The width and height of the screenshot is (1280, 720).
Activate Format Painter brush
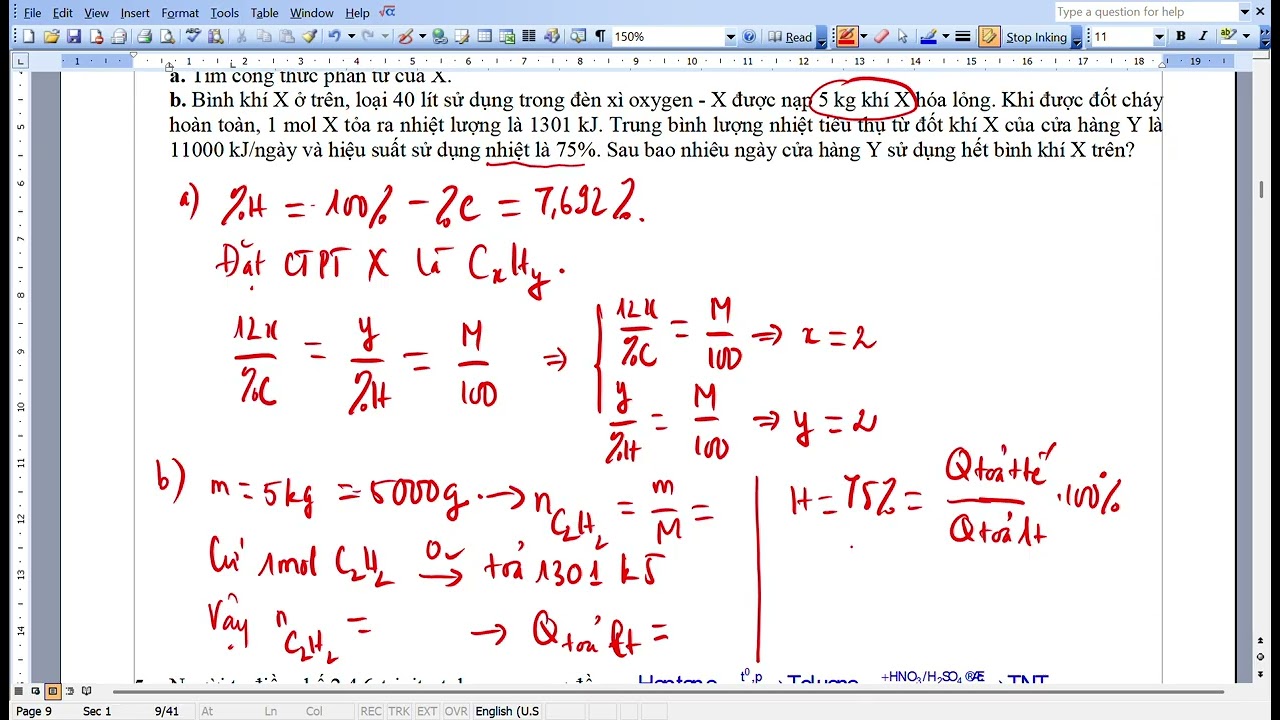[x=310, y=36]
